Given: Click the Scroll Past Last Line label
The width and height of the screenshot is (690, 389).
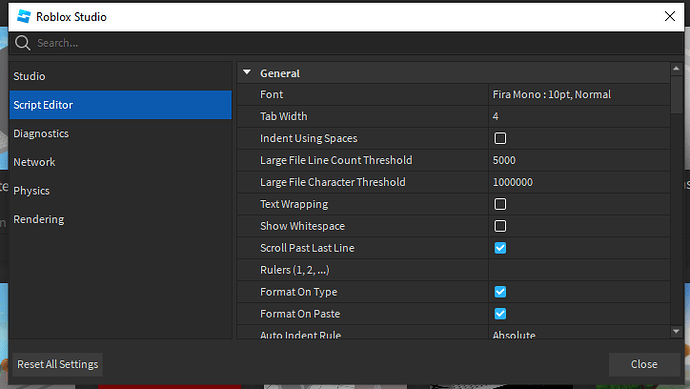Looking at the screenshot, I should point(307,248).
